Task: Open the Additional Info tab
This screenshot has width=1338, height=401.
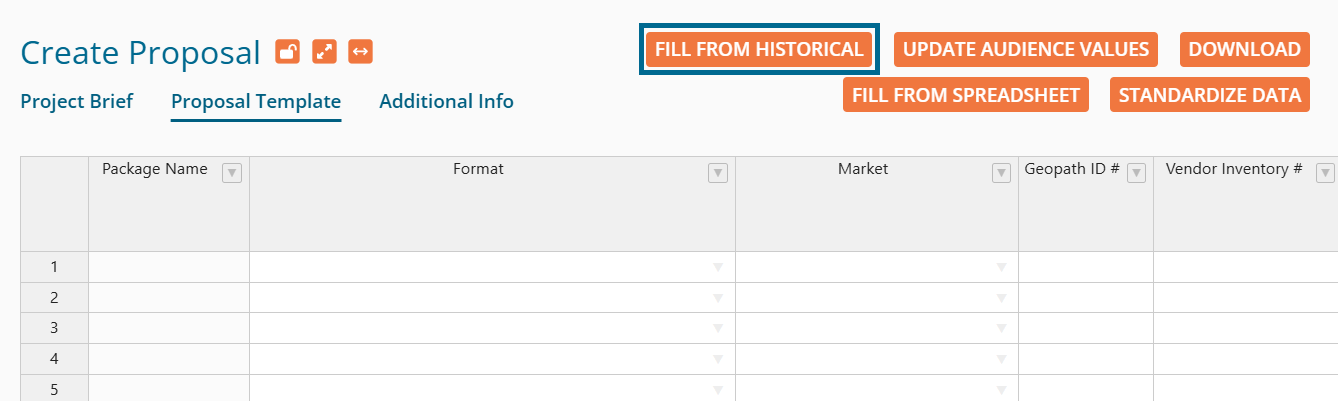Action: click(446, 101)
